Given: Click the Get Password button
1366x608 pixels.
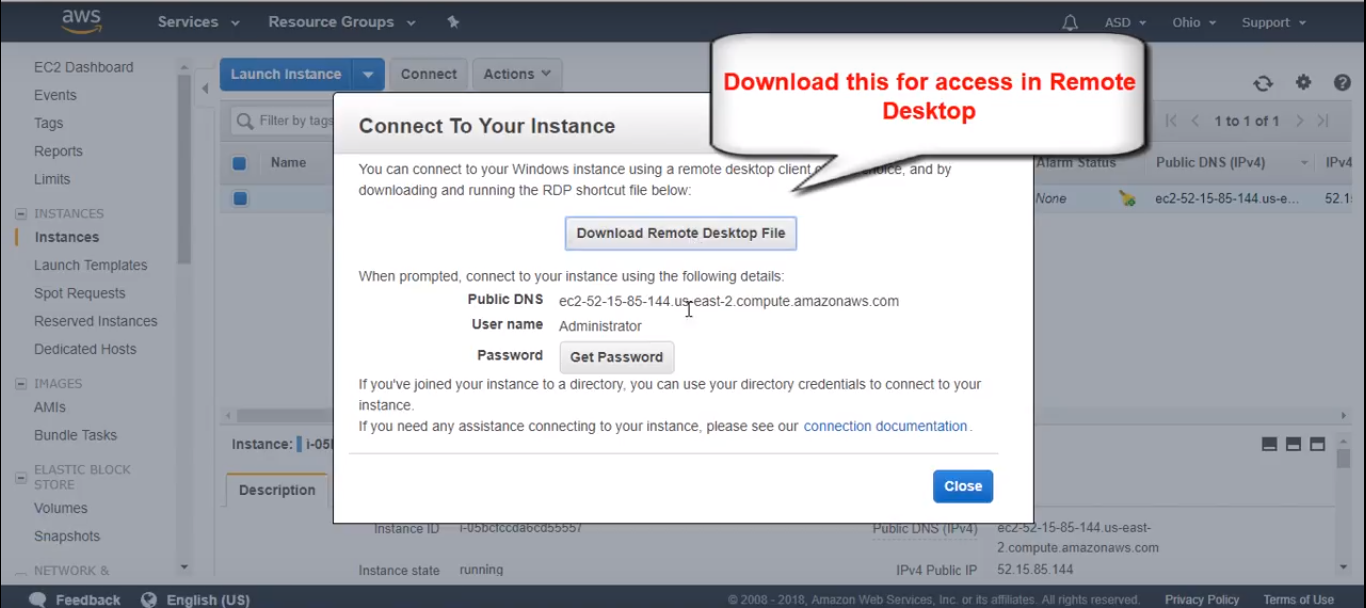Looking at the screenshot, I should click(x=616, y=357).
